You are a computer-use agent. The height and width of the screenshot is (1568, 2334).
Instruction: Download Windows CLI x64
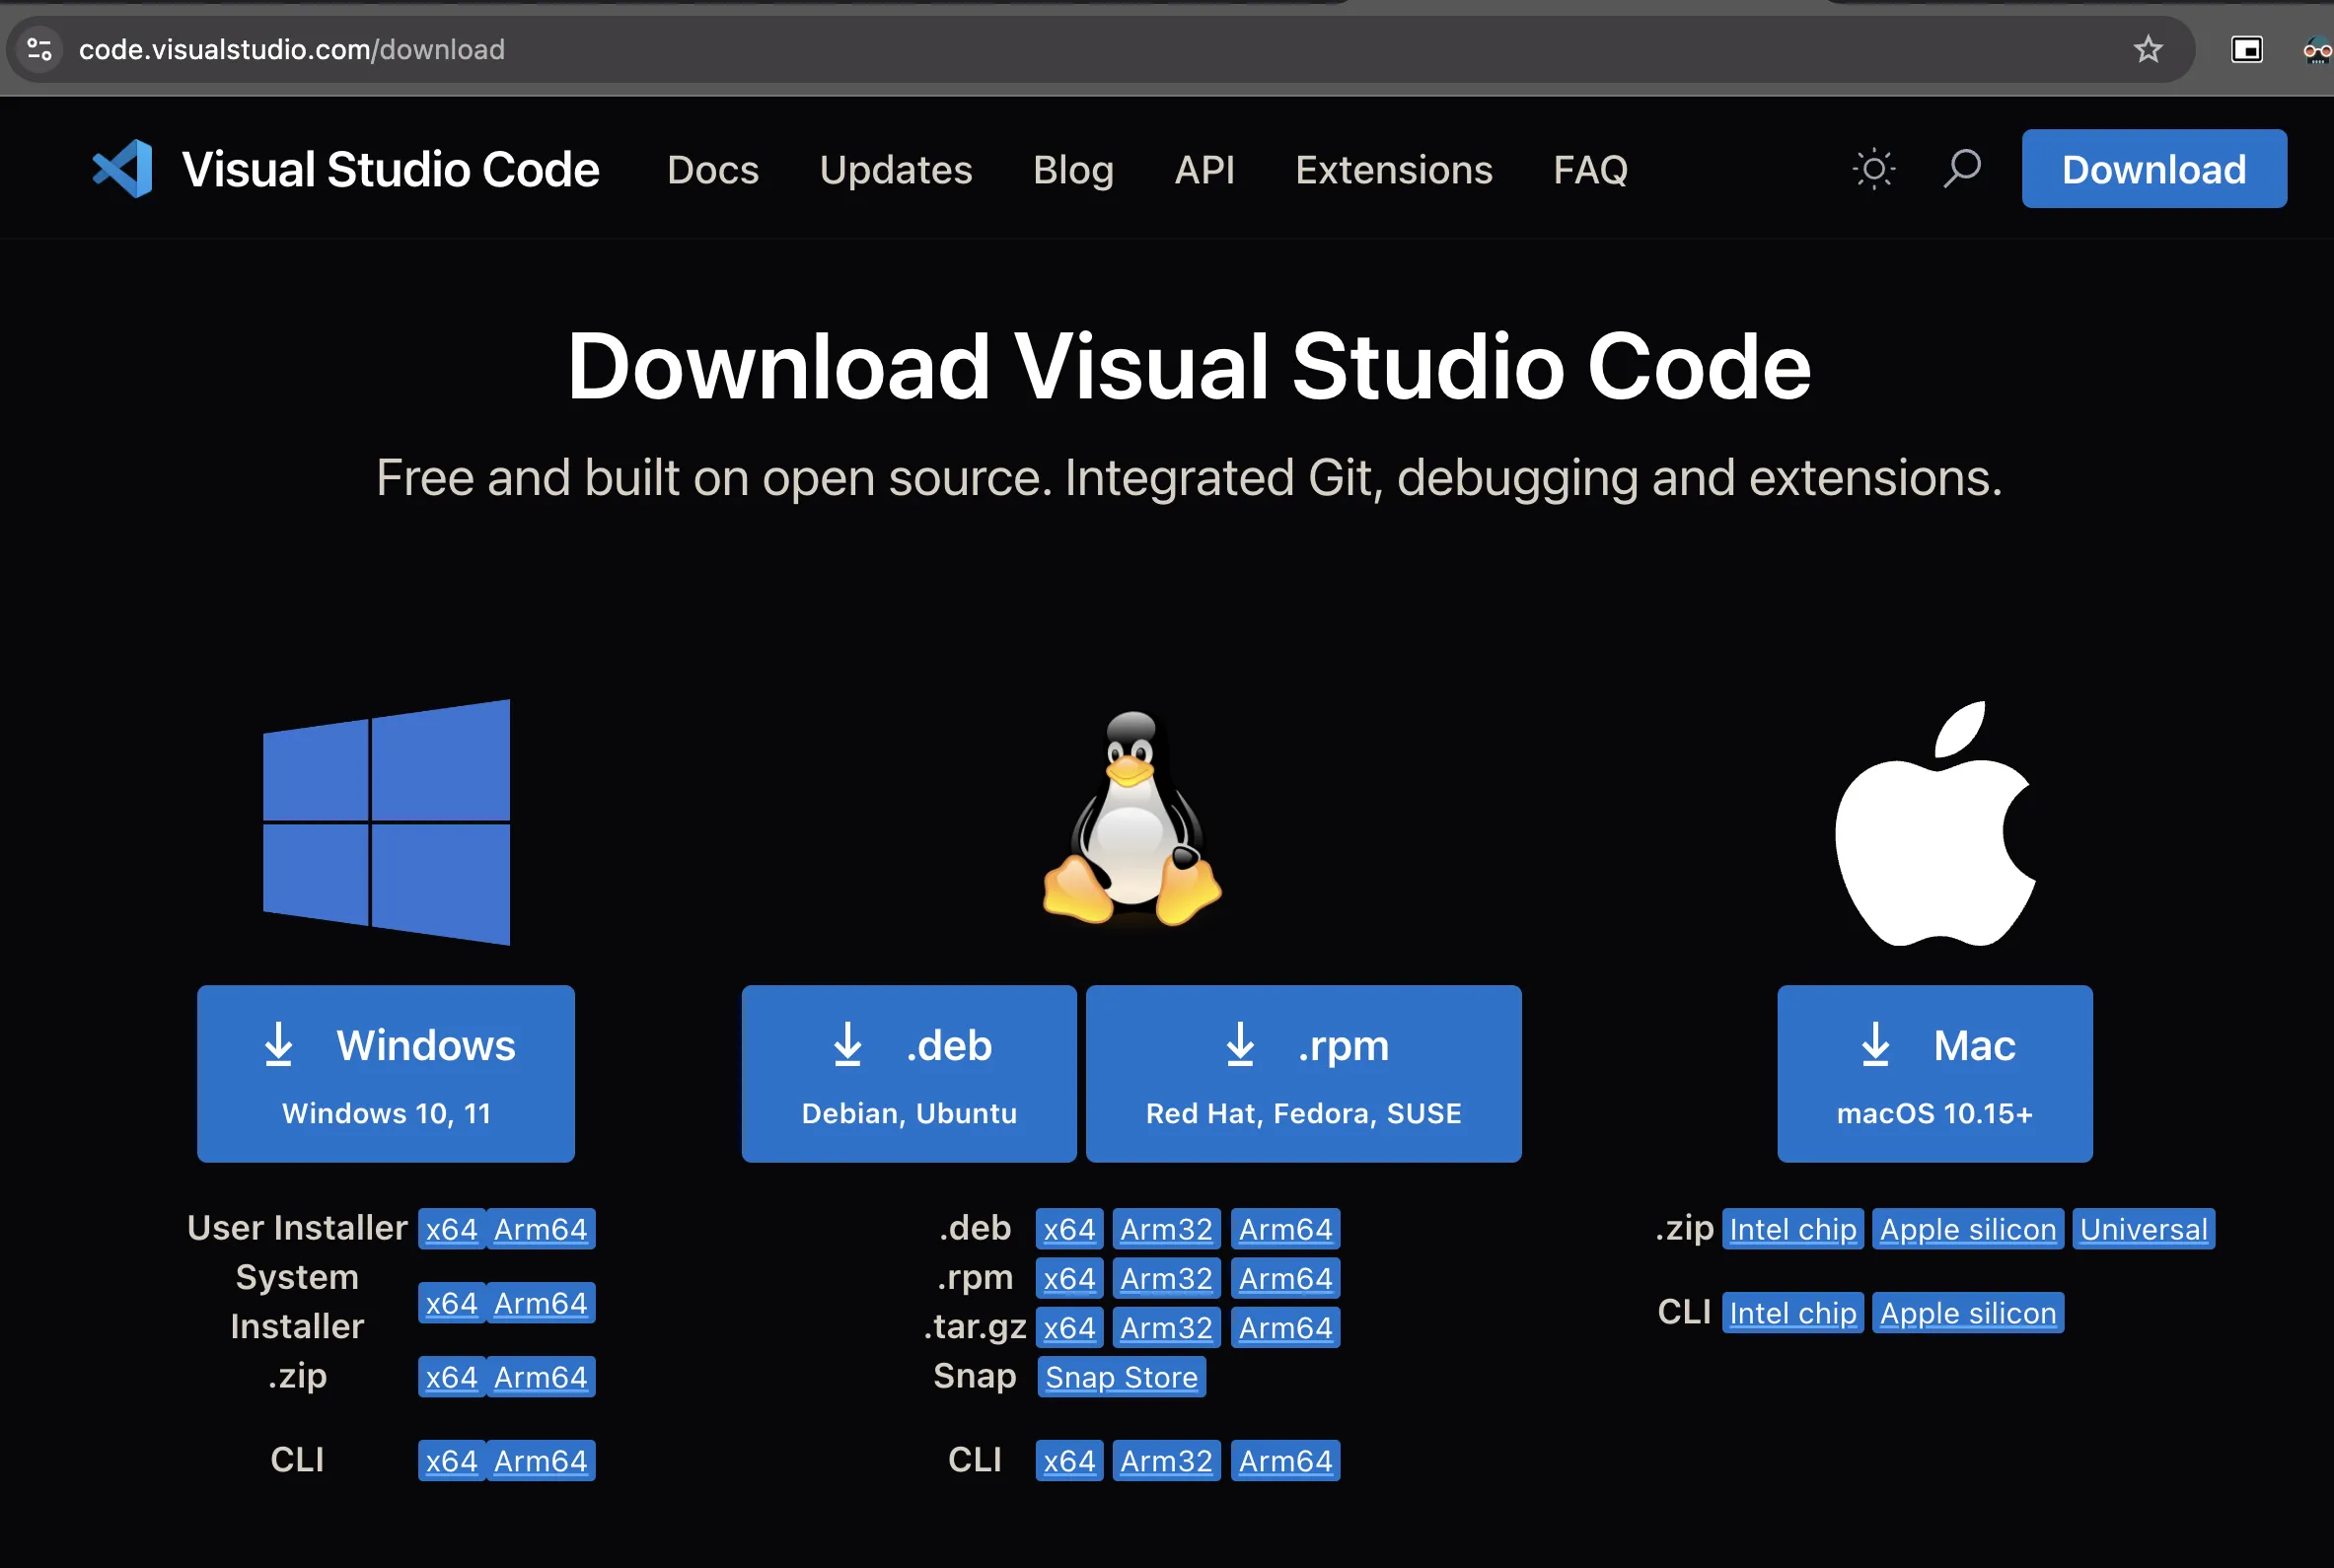[x=452, y=1461]
